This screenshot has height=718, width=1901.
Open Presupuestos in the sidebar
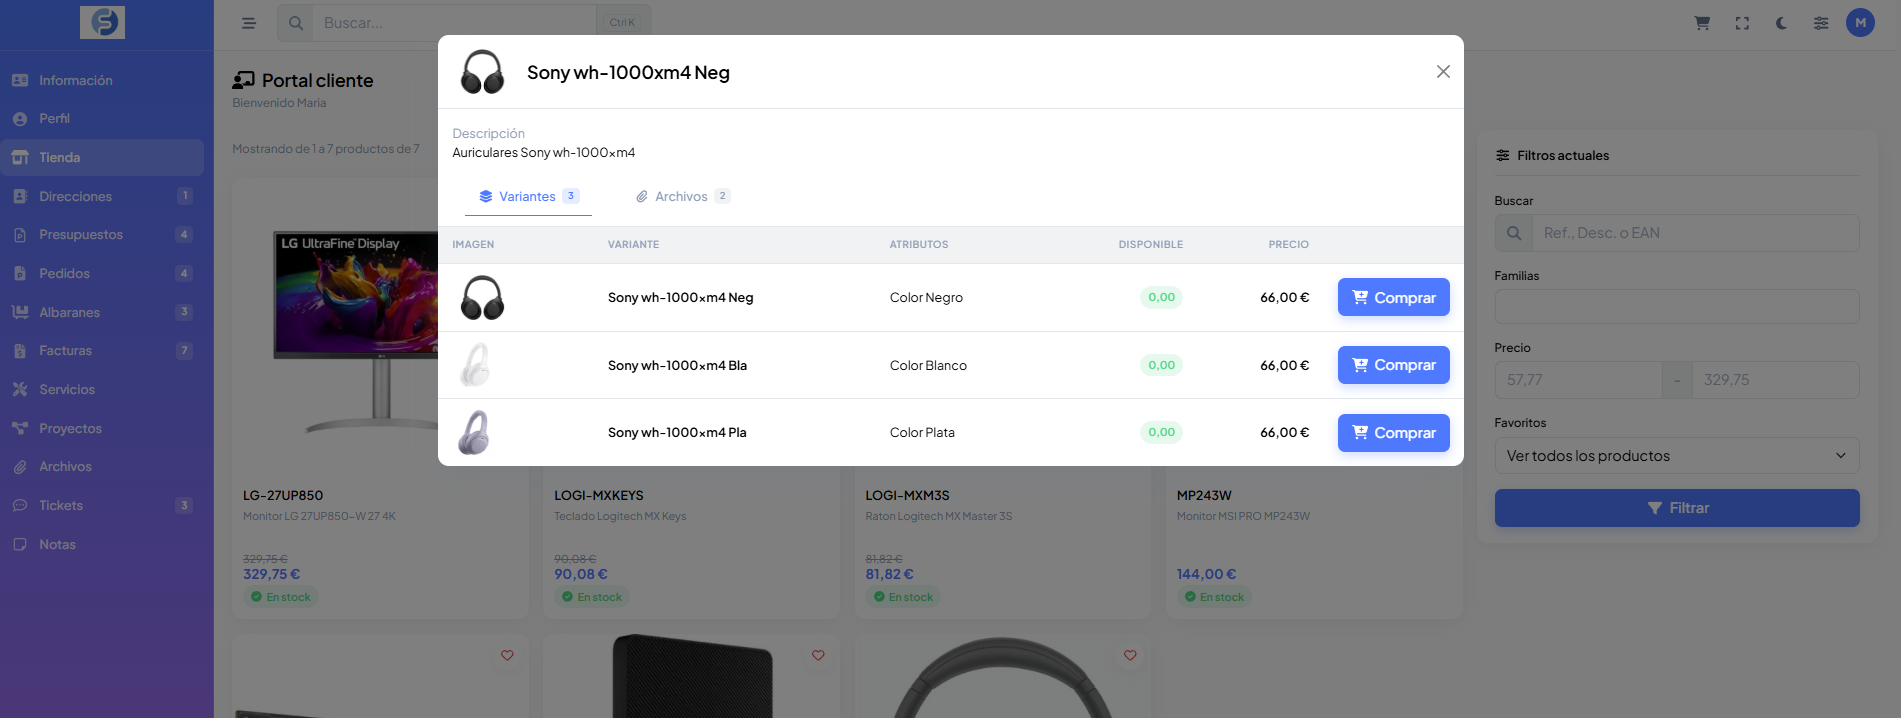(x=102, y=234)
